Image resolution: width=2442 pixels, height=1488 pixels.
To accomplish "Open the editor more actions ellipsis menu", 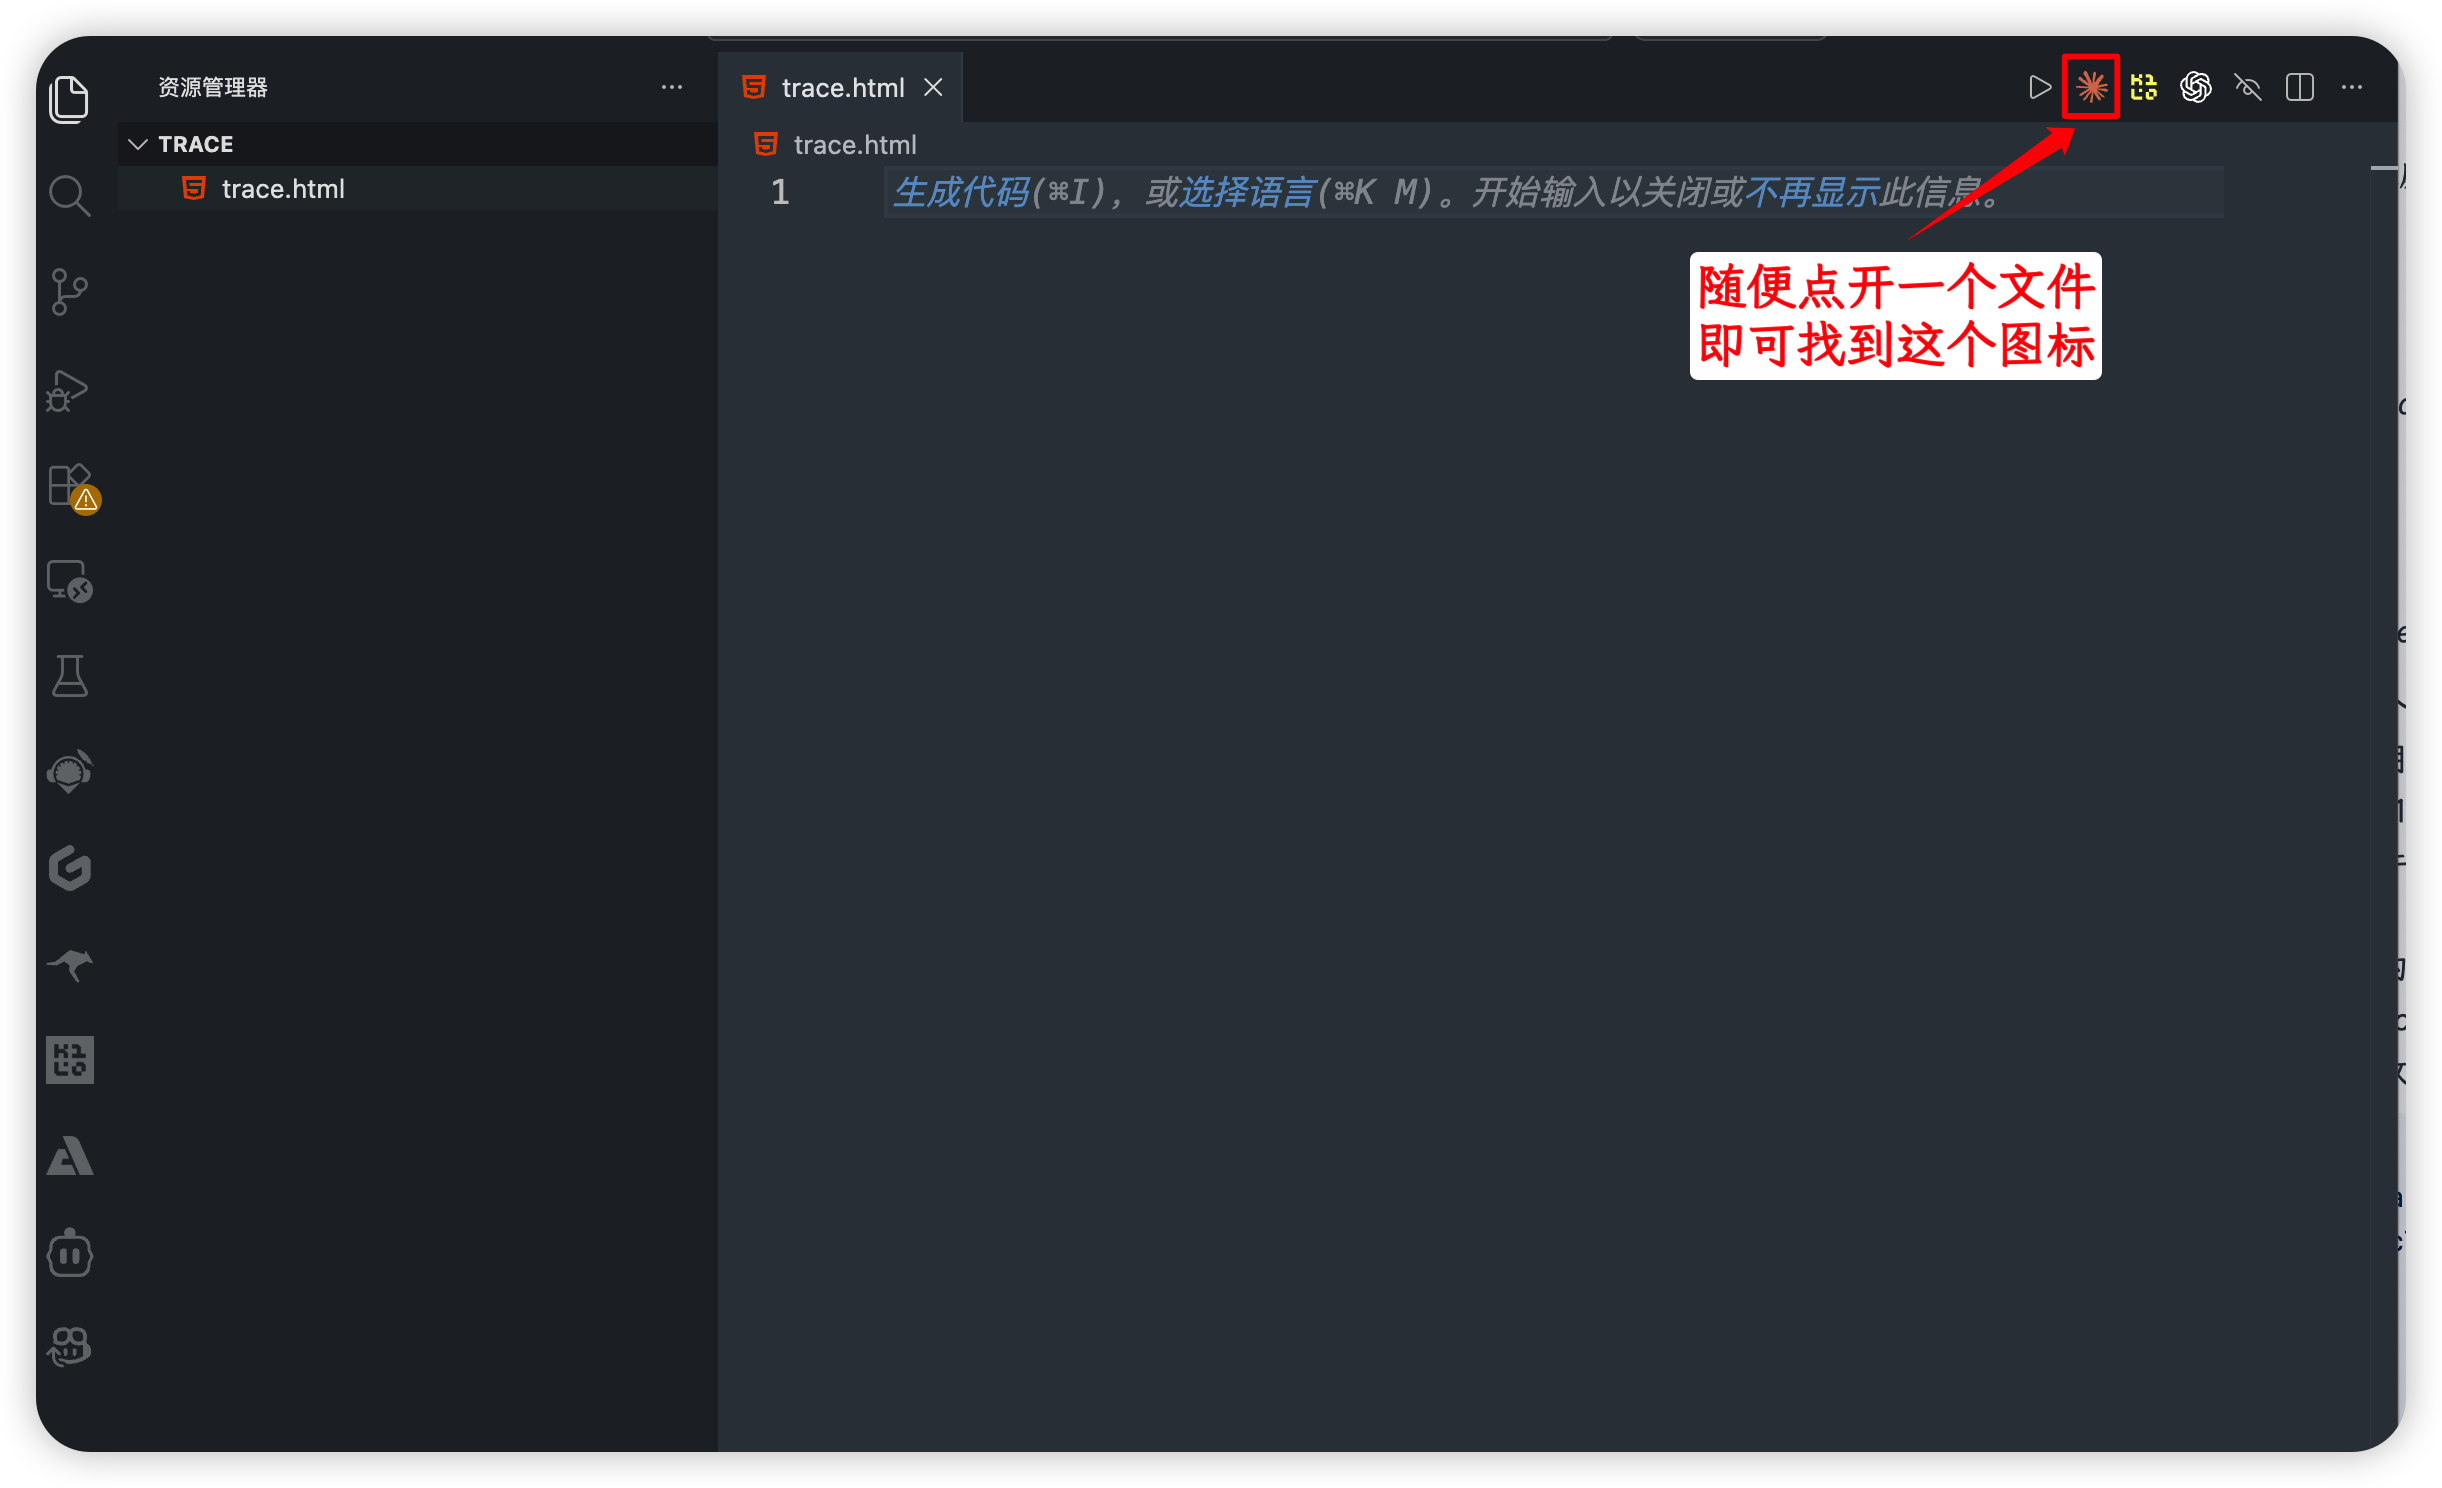I will click(x=2352, y=87).
